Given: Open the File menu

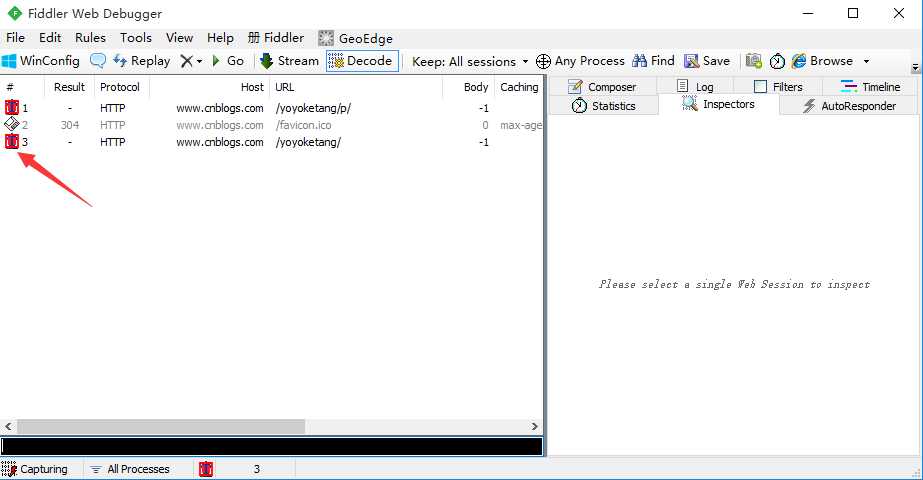Looking at the screenshot, I should (x=15, y=38).
